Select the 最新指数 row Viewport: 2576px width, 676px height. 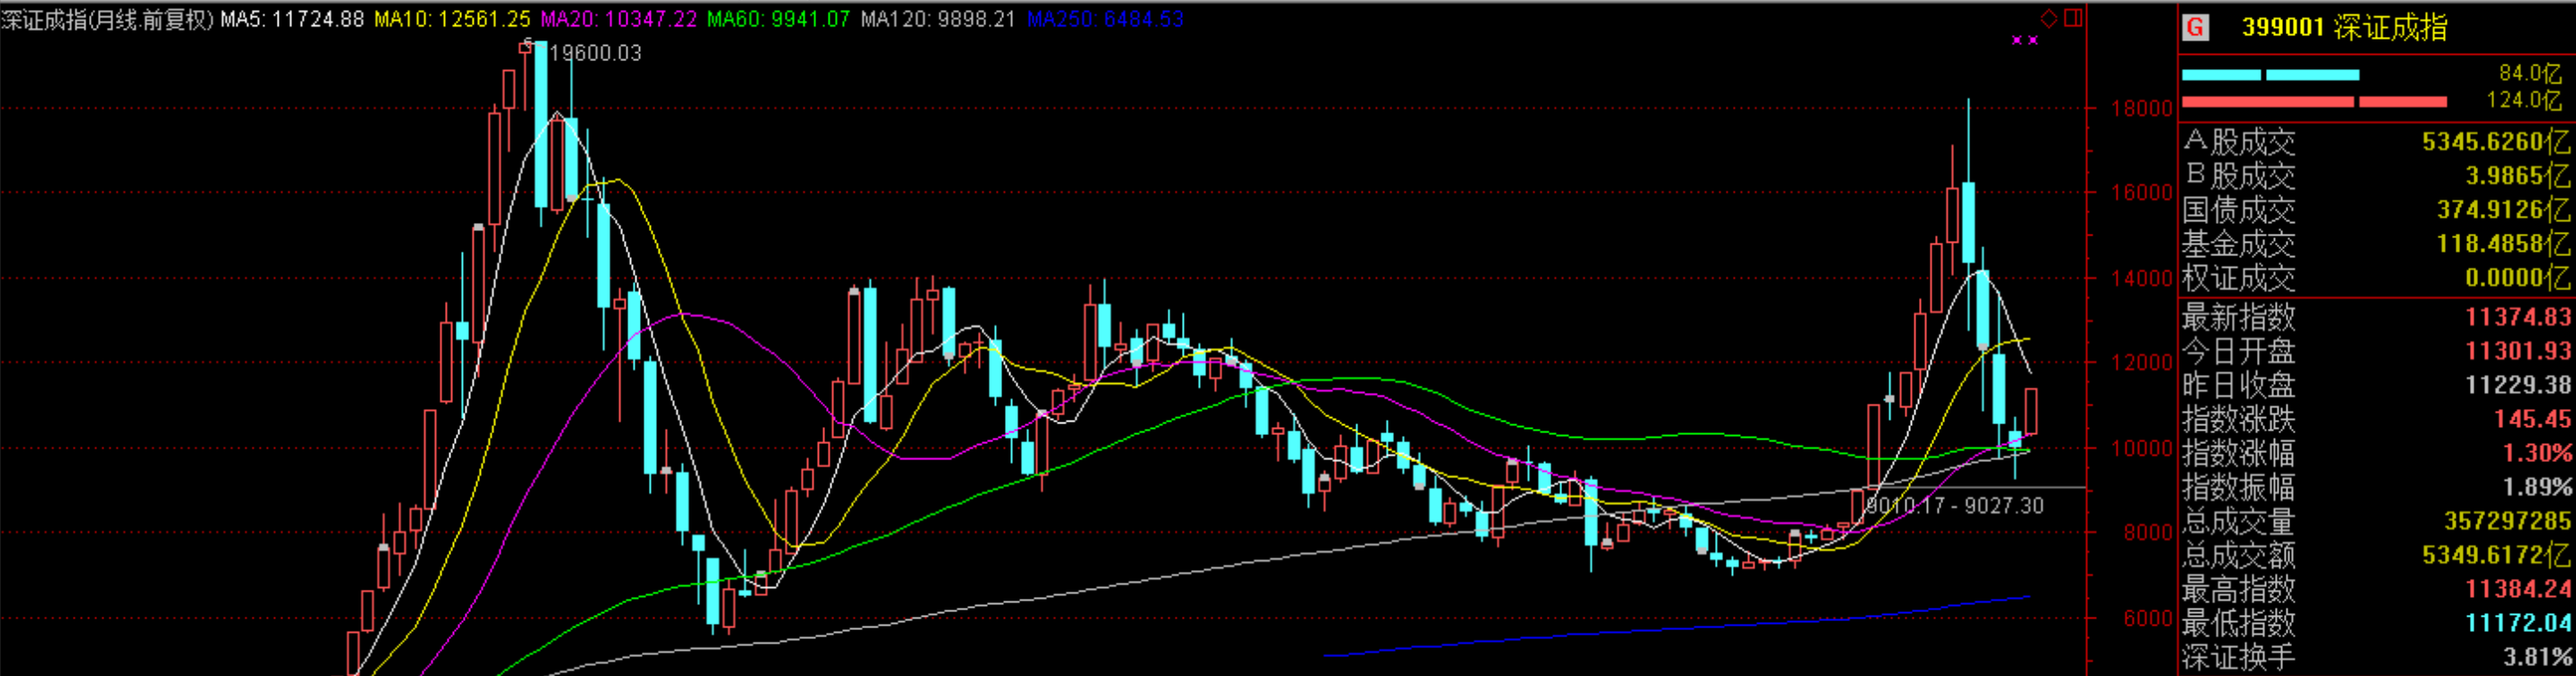point(2375,318)
